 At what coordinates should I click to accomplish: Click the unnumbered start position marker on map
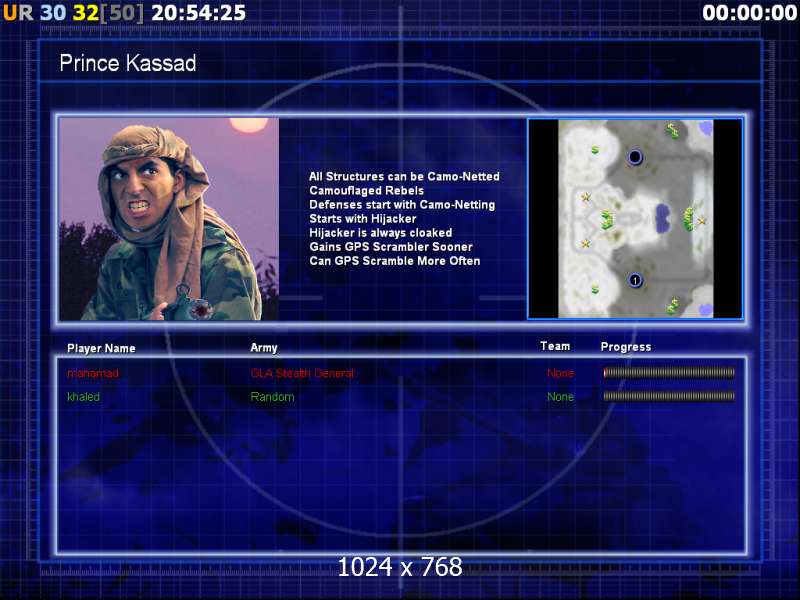(x=635, y=157)
